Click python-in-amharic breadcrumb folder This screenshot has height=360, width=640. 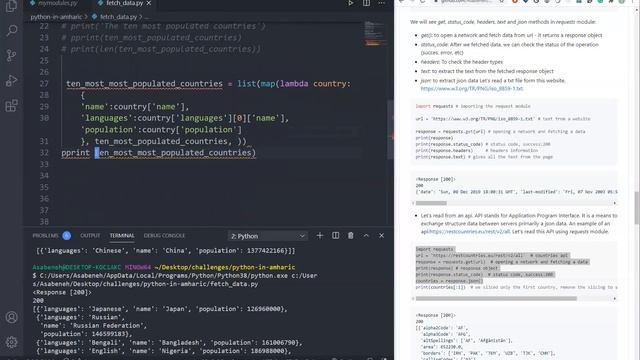click(x=56, y=17)
